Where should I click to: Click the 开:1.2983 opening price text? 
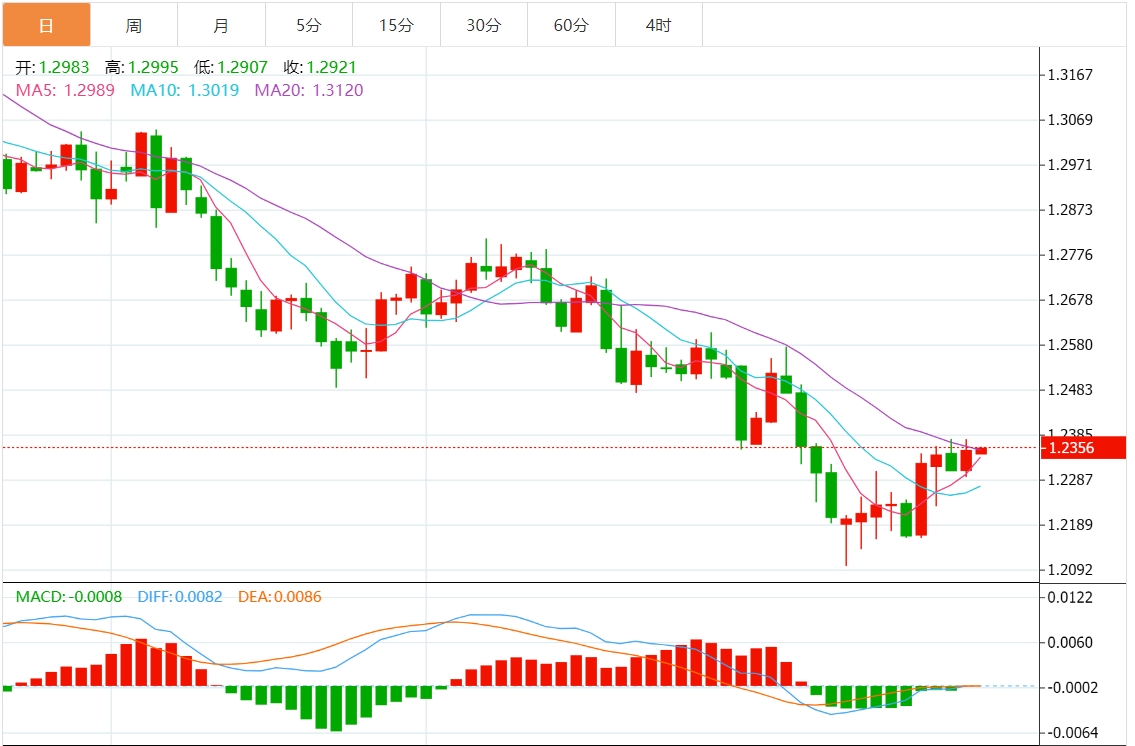[x=52, y=68]
